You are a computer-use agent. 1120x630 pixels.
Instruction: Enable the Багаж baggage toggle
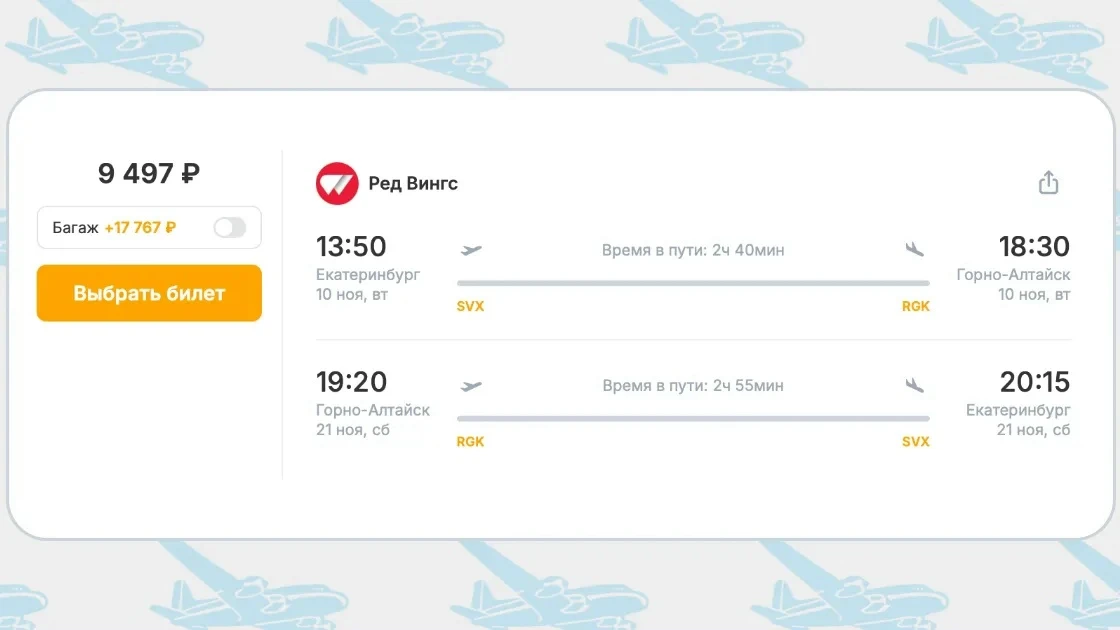point(230,228)
